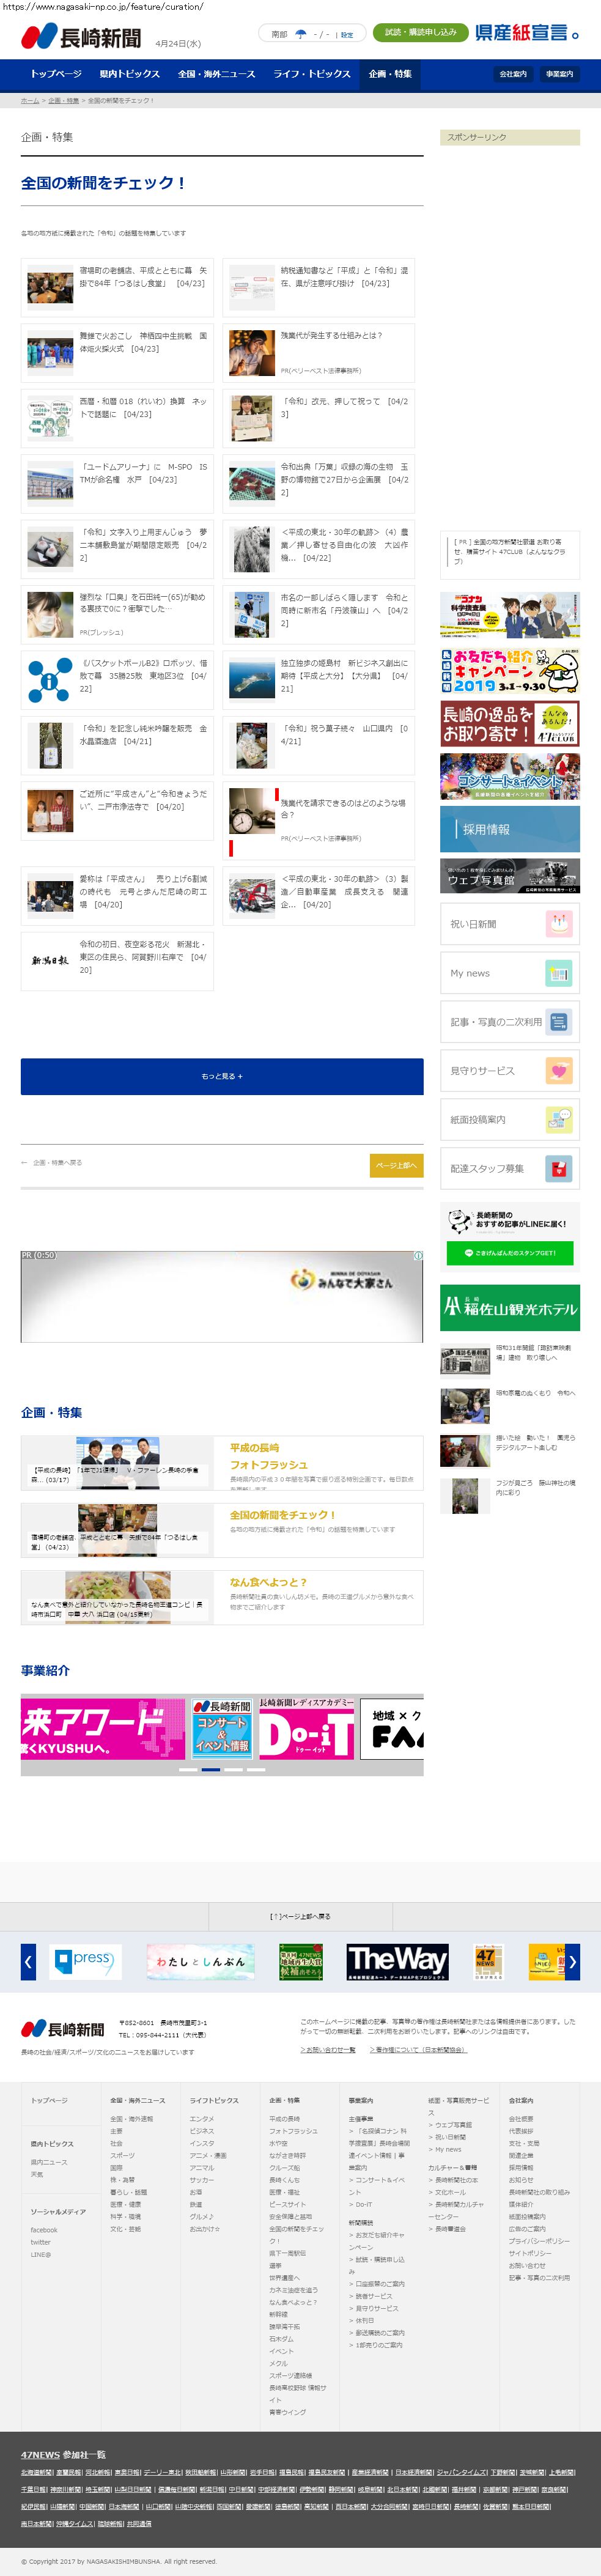The width and height of the screenshot is (601, 2576).
Task: Click 北海道新聞 footer link
Action: pyautogui.click(x=37, y=2472)
